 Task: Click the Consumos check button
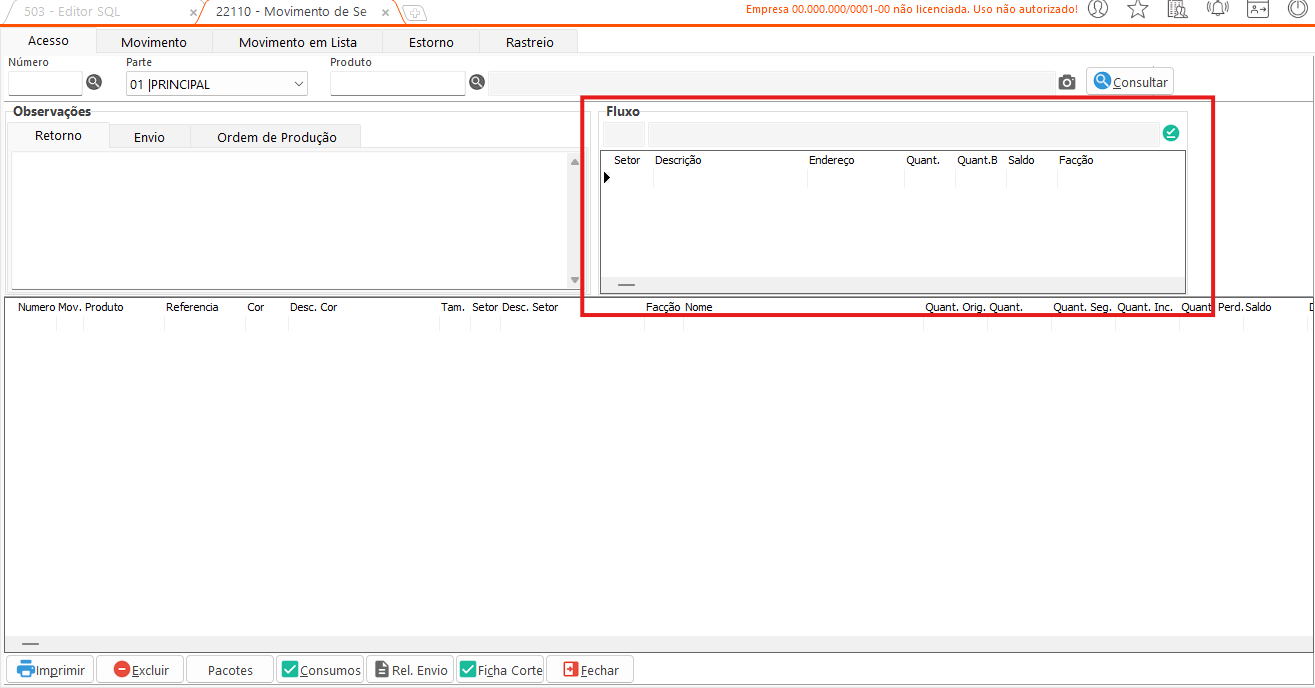click(320, 670)
